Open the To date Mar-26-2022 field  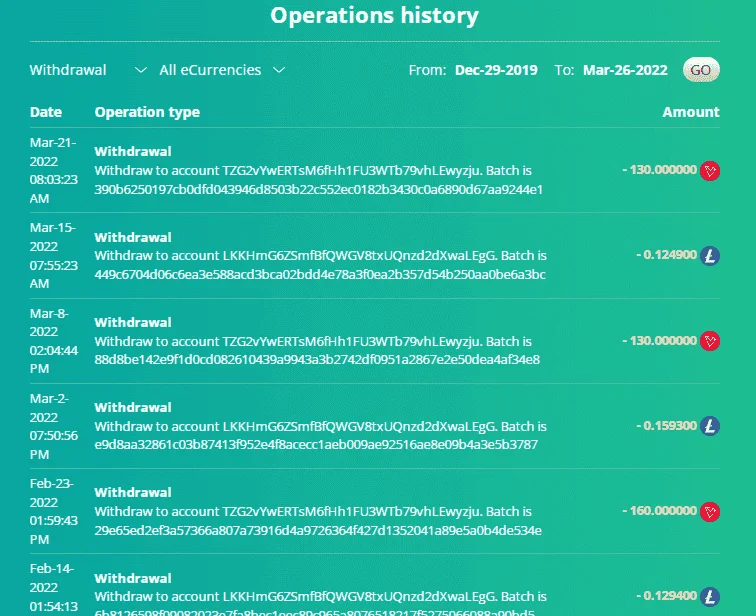pos(625,70)
